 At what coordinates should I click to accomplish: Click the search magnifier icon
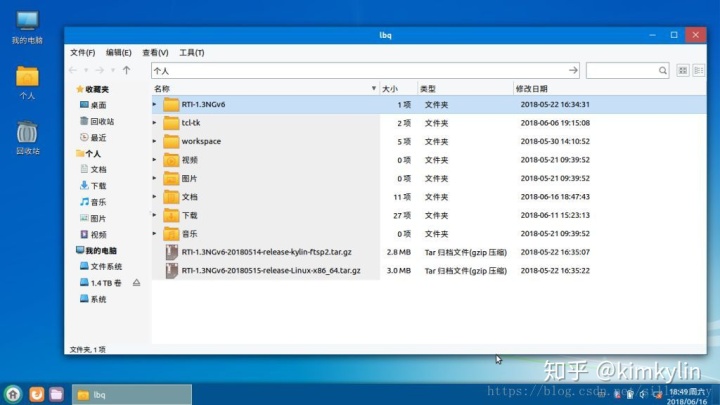(663, 70)
